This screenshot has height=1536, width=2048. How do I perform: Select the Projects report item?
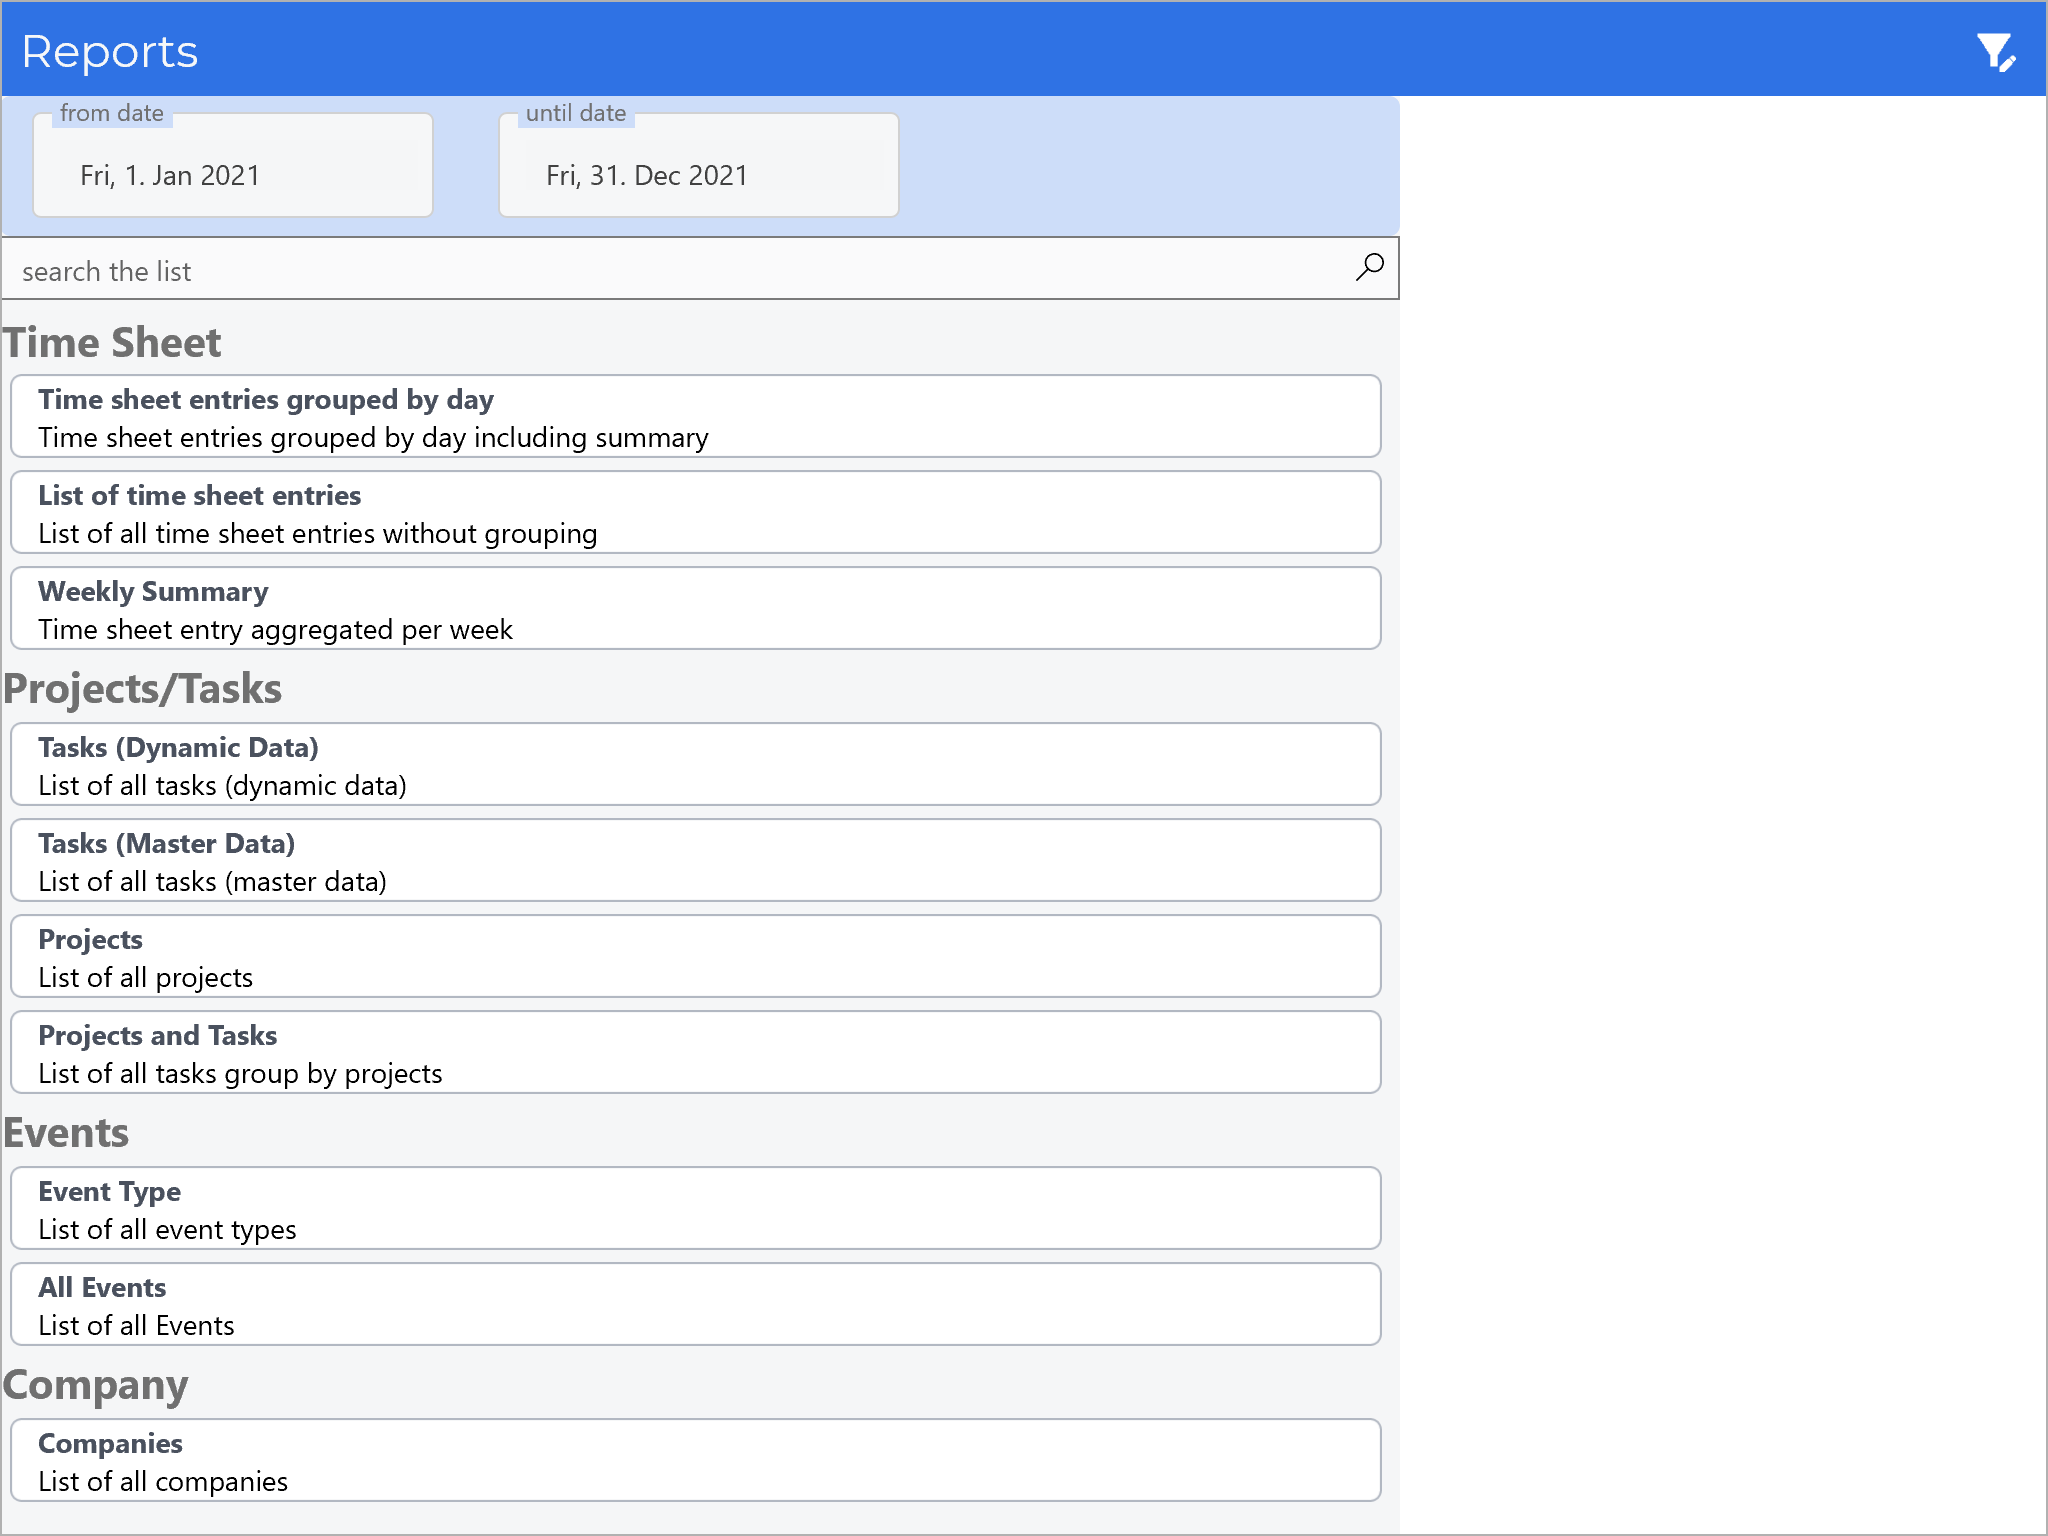(x=695, y=957)
